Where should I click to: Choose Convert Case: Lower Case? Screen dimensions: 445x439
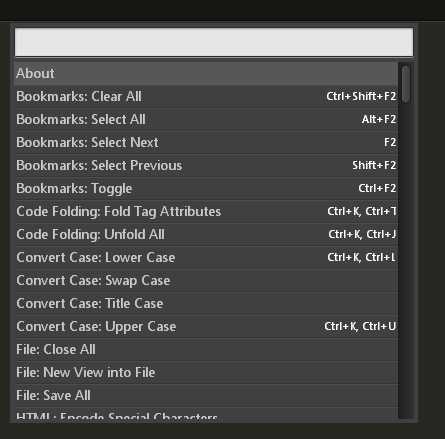tap(206, 257)
